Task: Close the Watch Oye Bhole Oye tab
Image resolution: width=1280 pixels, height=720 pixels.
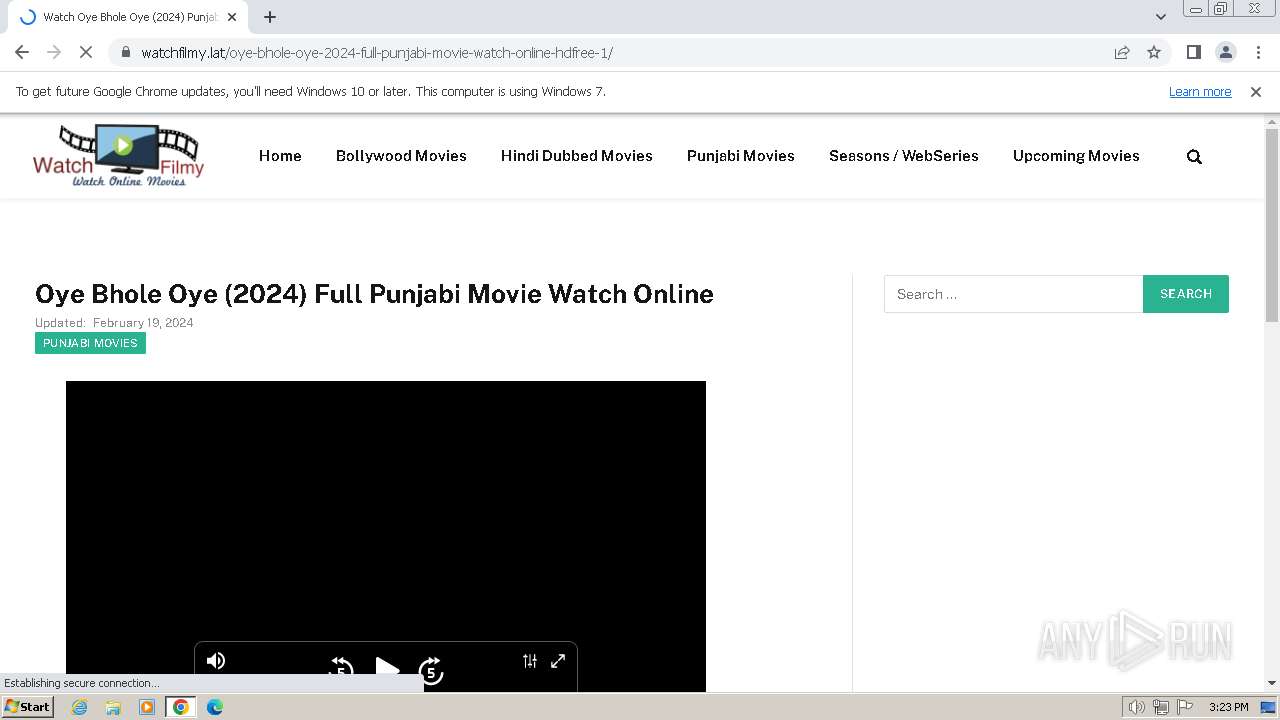Action: coord(232,17)
